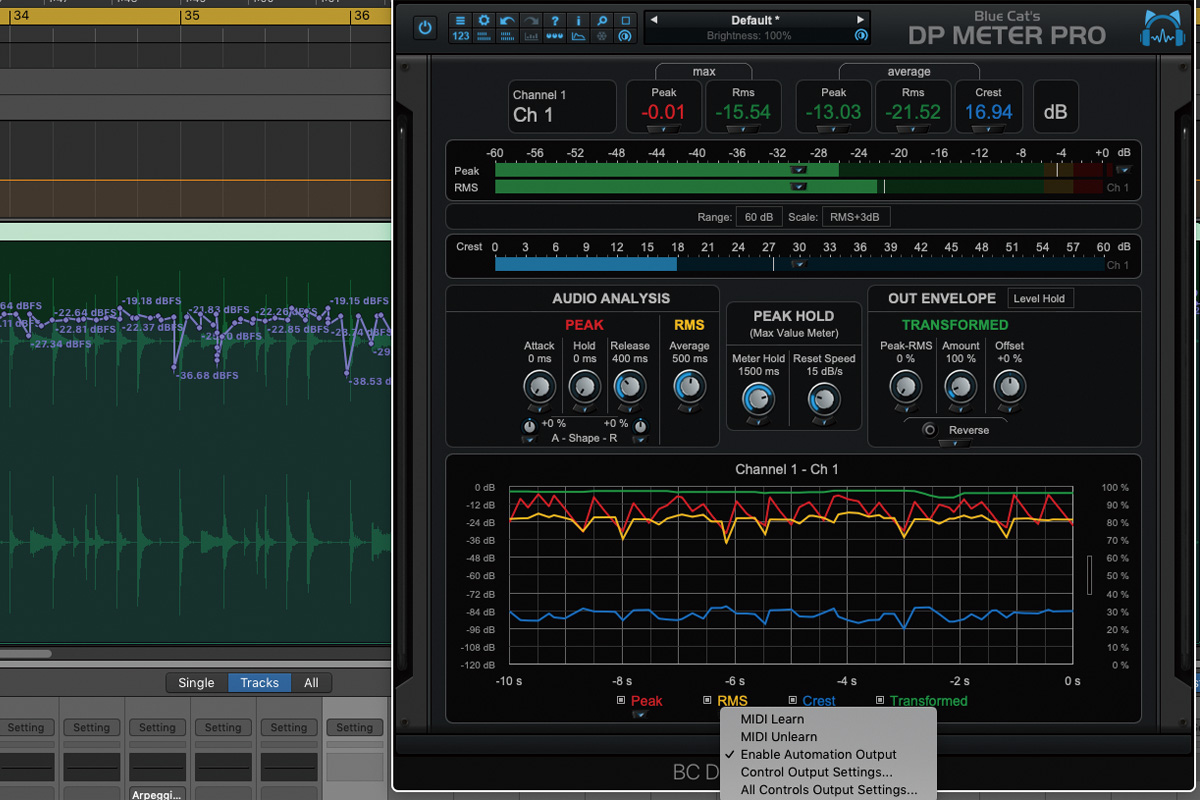Viewport: 1200px width, 800px height.
Task: Click the Hold knob in Peak section
Action: point(585,386)
